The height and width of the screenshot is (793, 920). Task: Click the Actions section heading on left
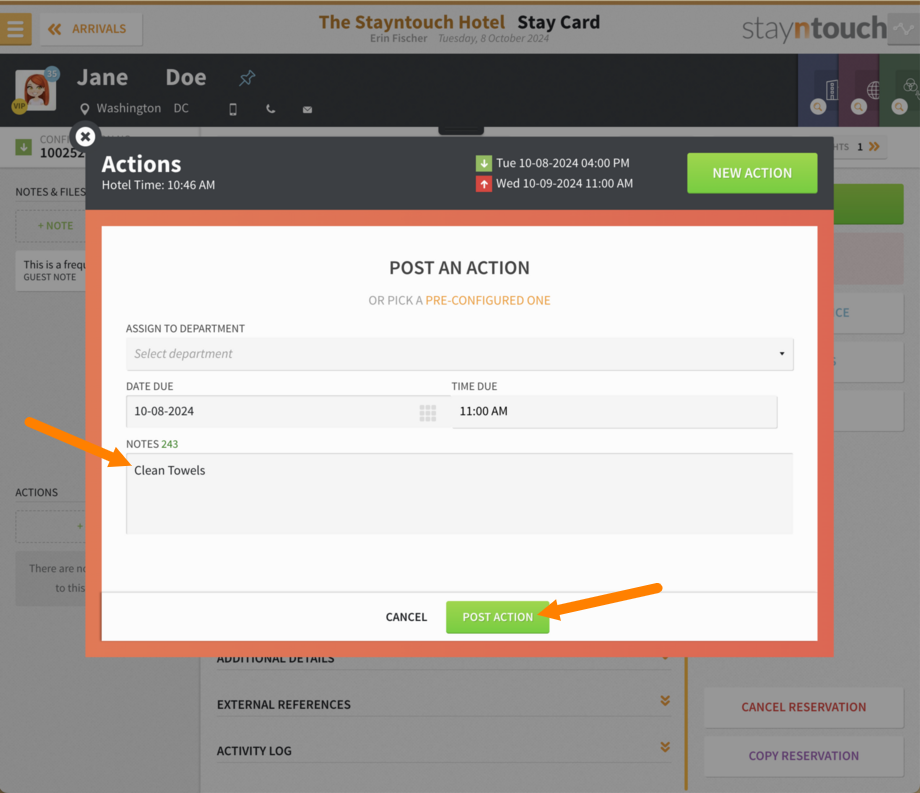36,492
